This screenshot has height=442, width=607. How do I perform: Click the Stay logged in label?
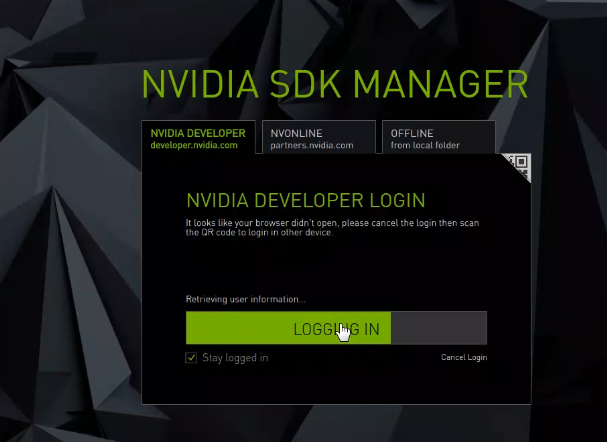click(x=235, y=358)
